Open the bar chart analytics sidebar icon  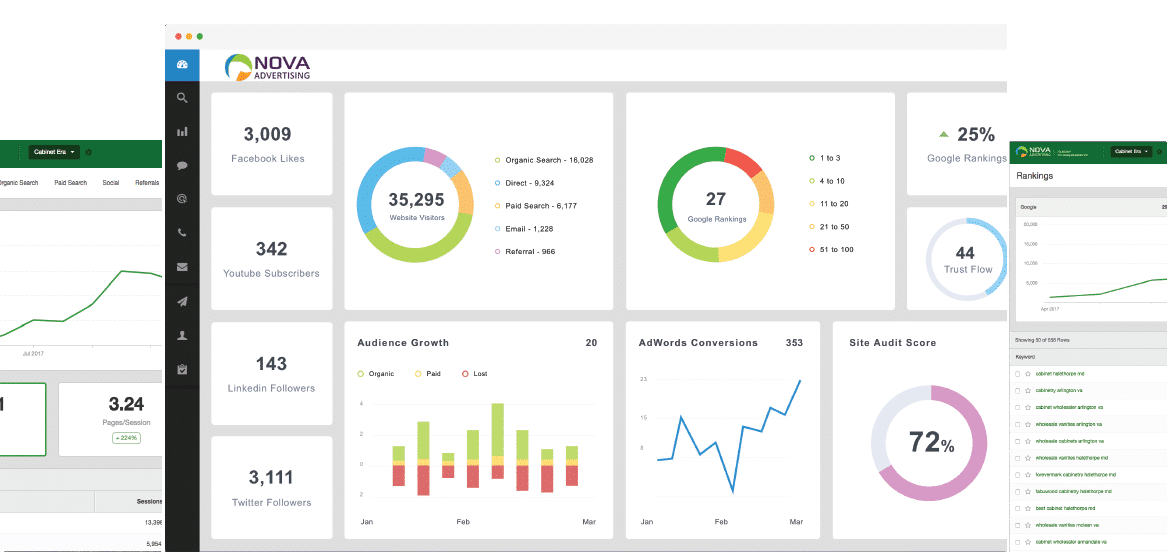(182, 131)
